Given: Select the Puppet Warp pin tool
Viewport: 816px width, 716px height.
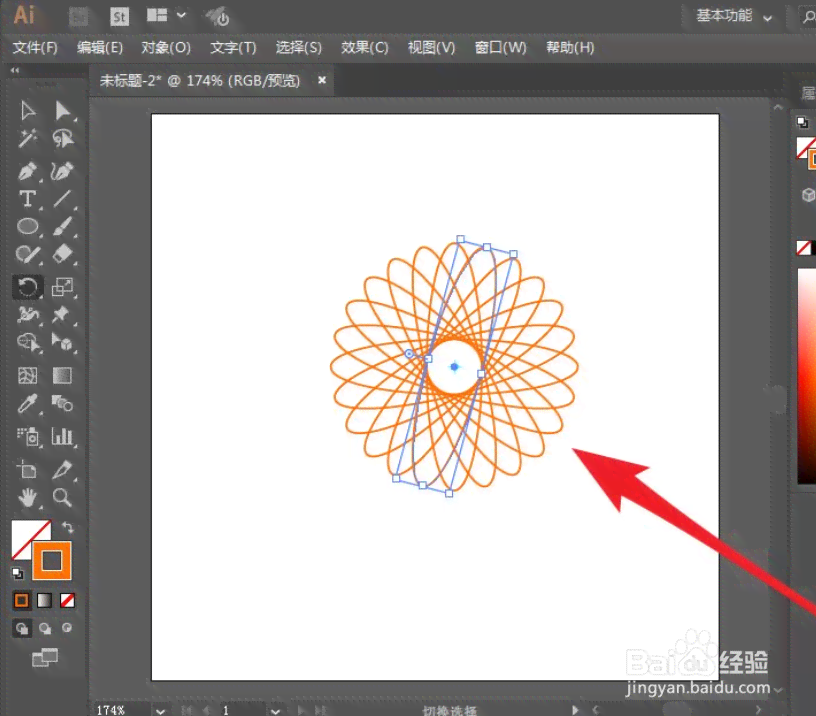Looking at the screenshot, I should point(62,314).
